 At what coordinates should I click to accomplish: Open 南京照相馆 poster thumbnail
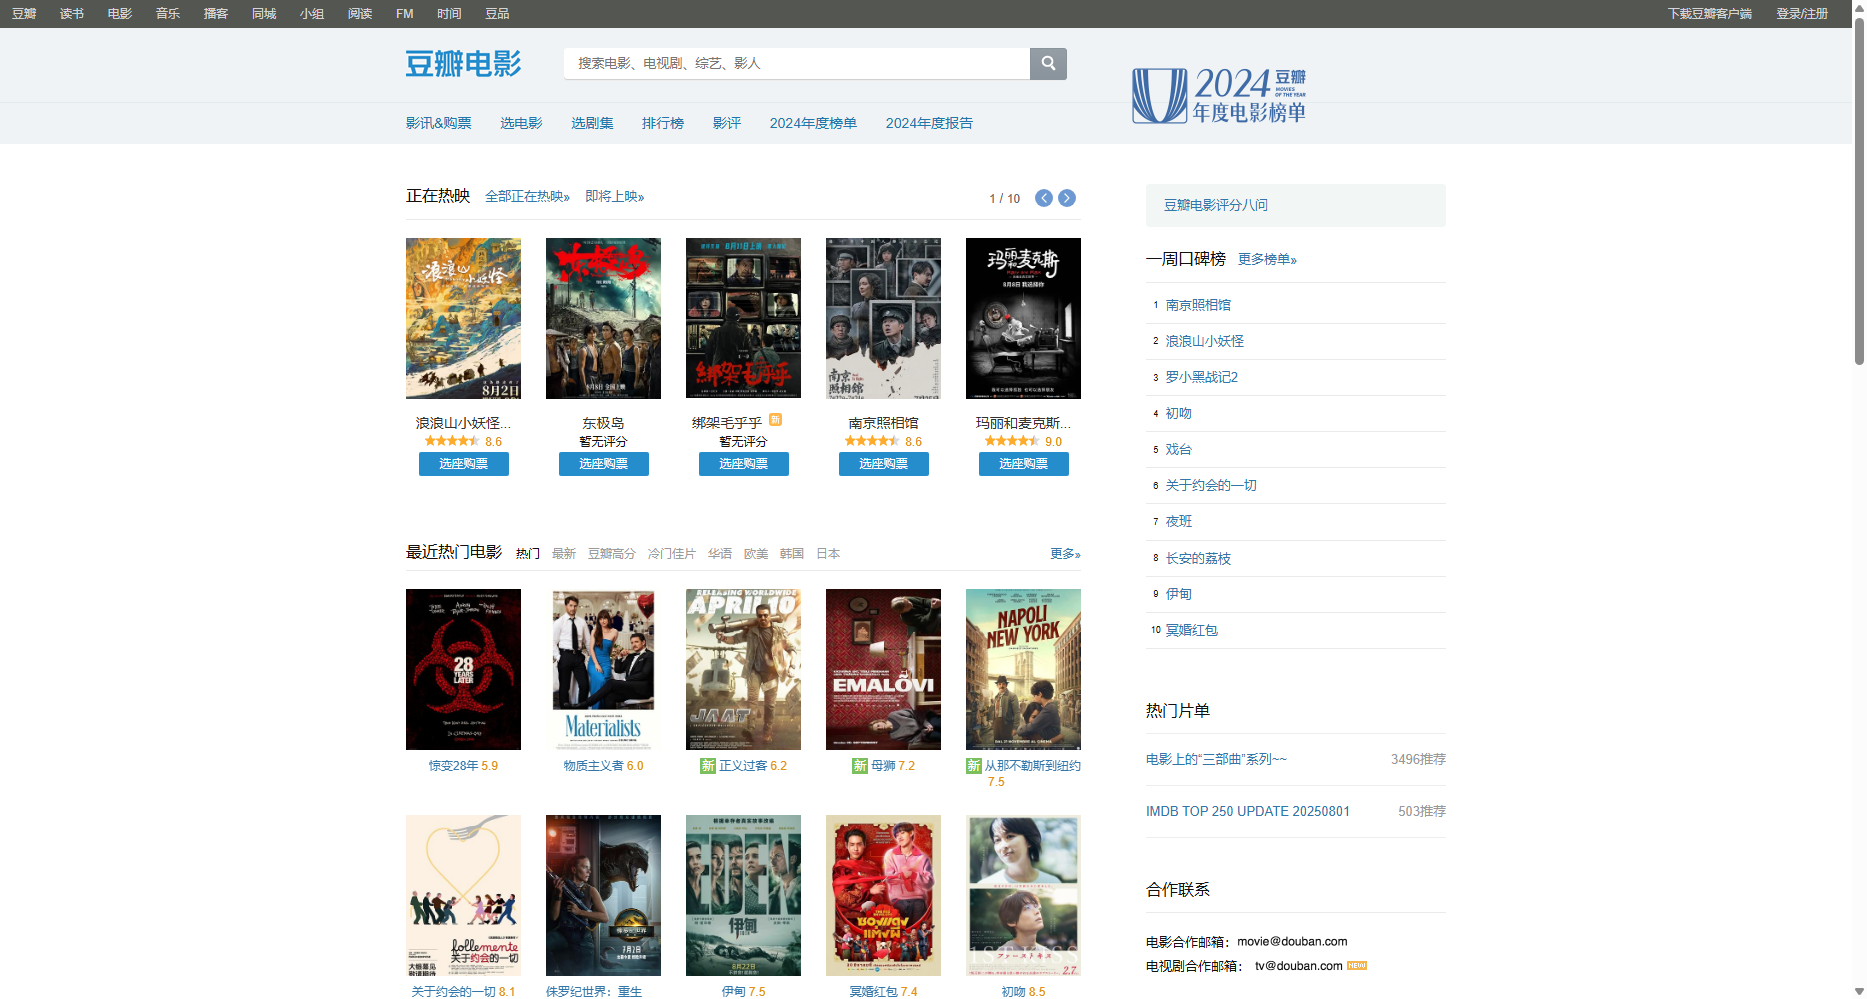pos(883,318)
